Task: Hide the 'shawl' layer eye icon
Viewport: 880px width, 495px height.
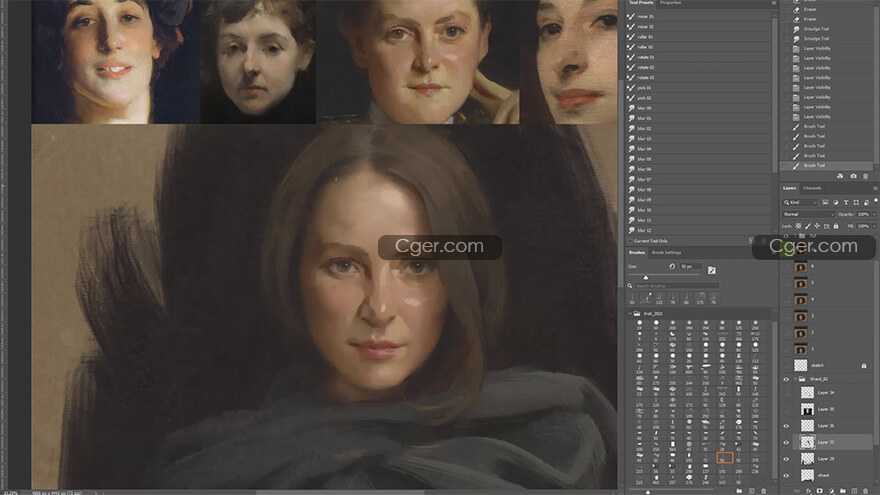Action: tap(786, 475)
